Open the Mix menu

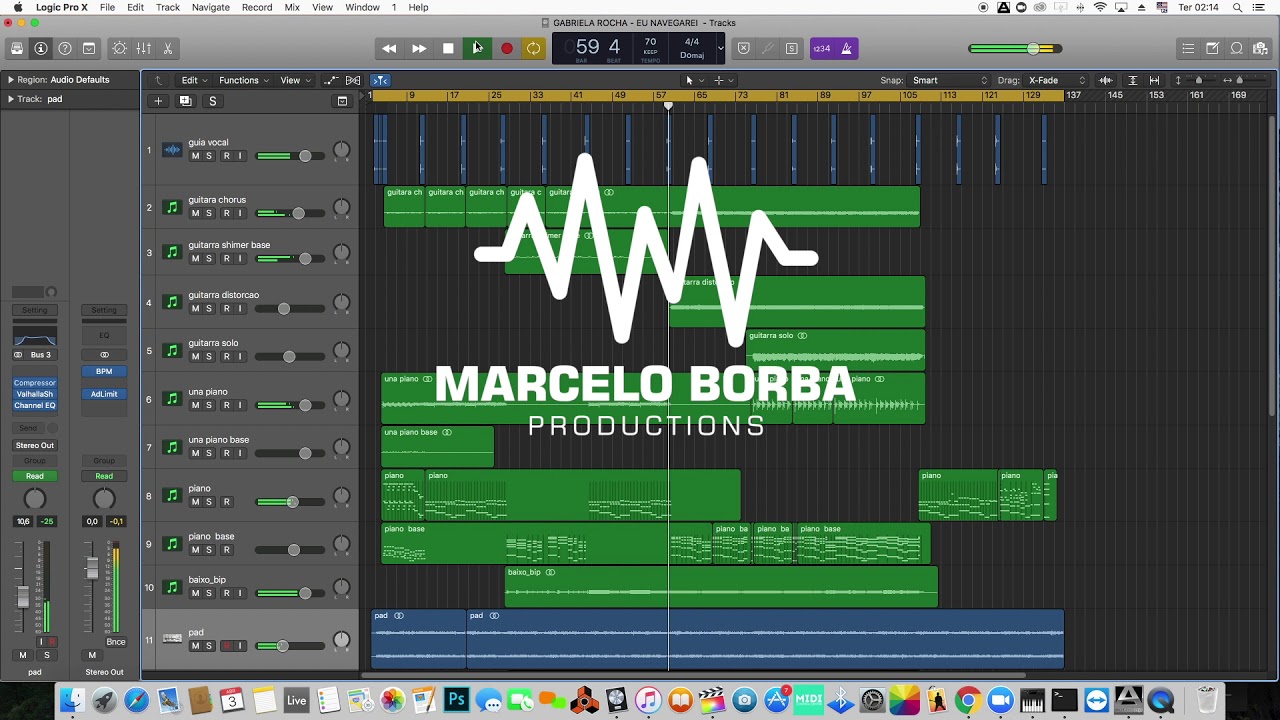pos(292,7)
